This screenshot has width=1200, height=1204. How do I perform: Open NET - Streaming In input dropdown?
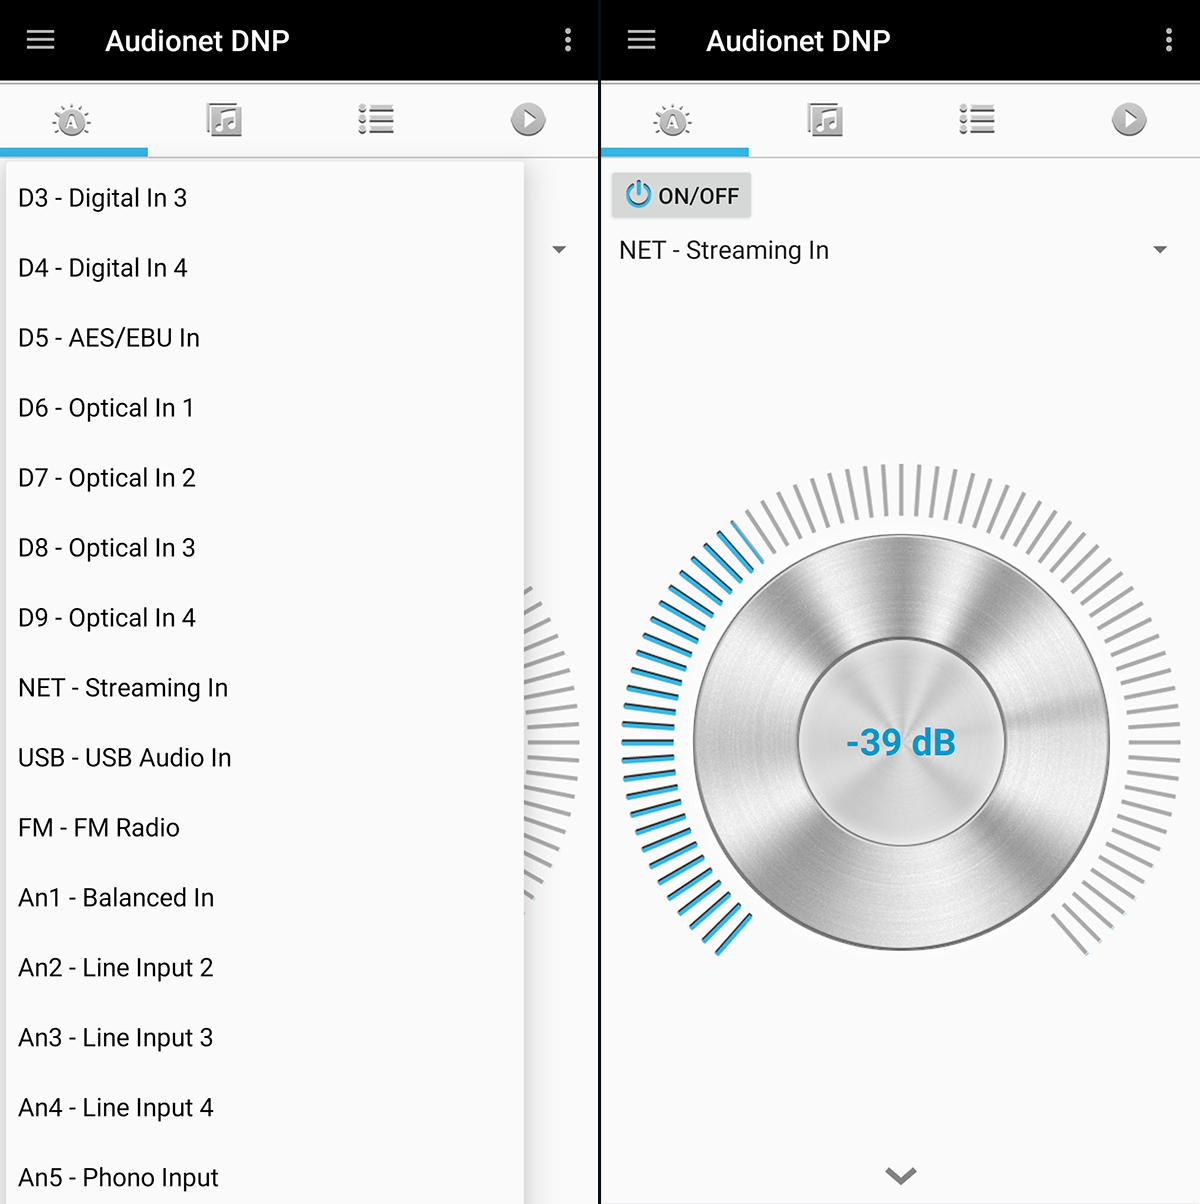(x=893, y=250)
